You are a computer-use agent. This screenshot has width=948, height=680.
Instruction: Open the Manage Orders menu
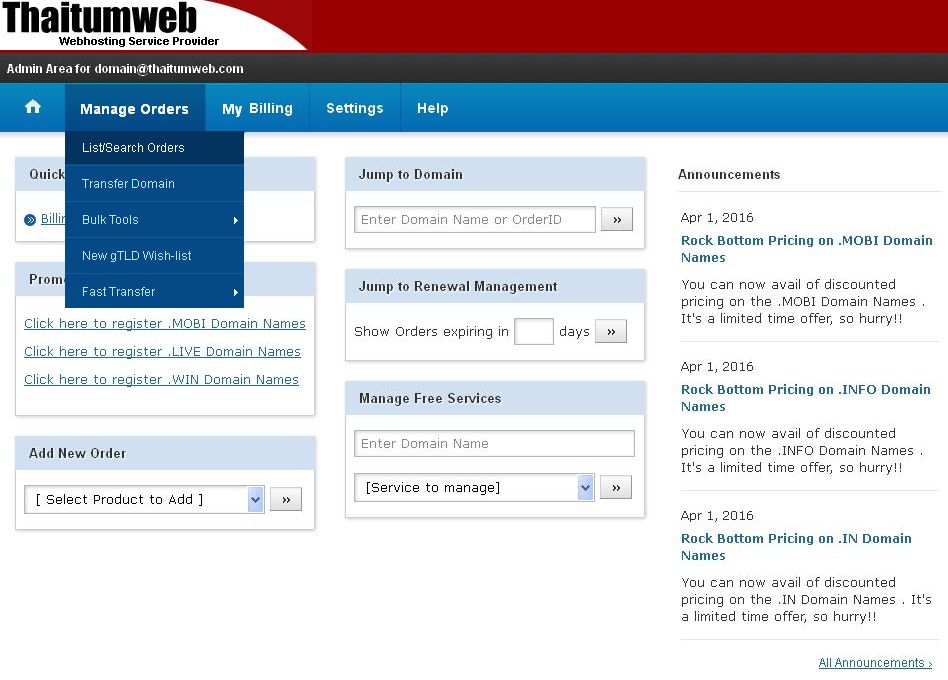(134, 109)
